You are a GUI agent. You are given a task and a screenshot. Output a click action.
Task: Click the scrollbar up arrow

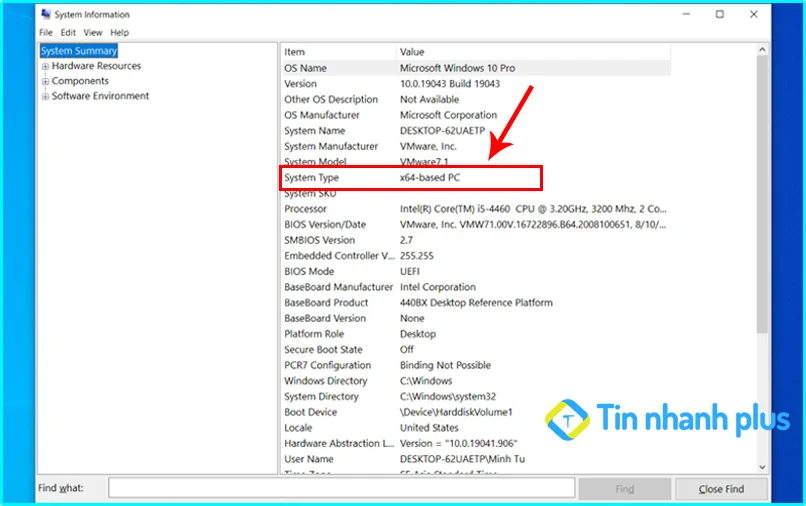pyautogui.click(x=762, y=50)
